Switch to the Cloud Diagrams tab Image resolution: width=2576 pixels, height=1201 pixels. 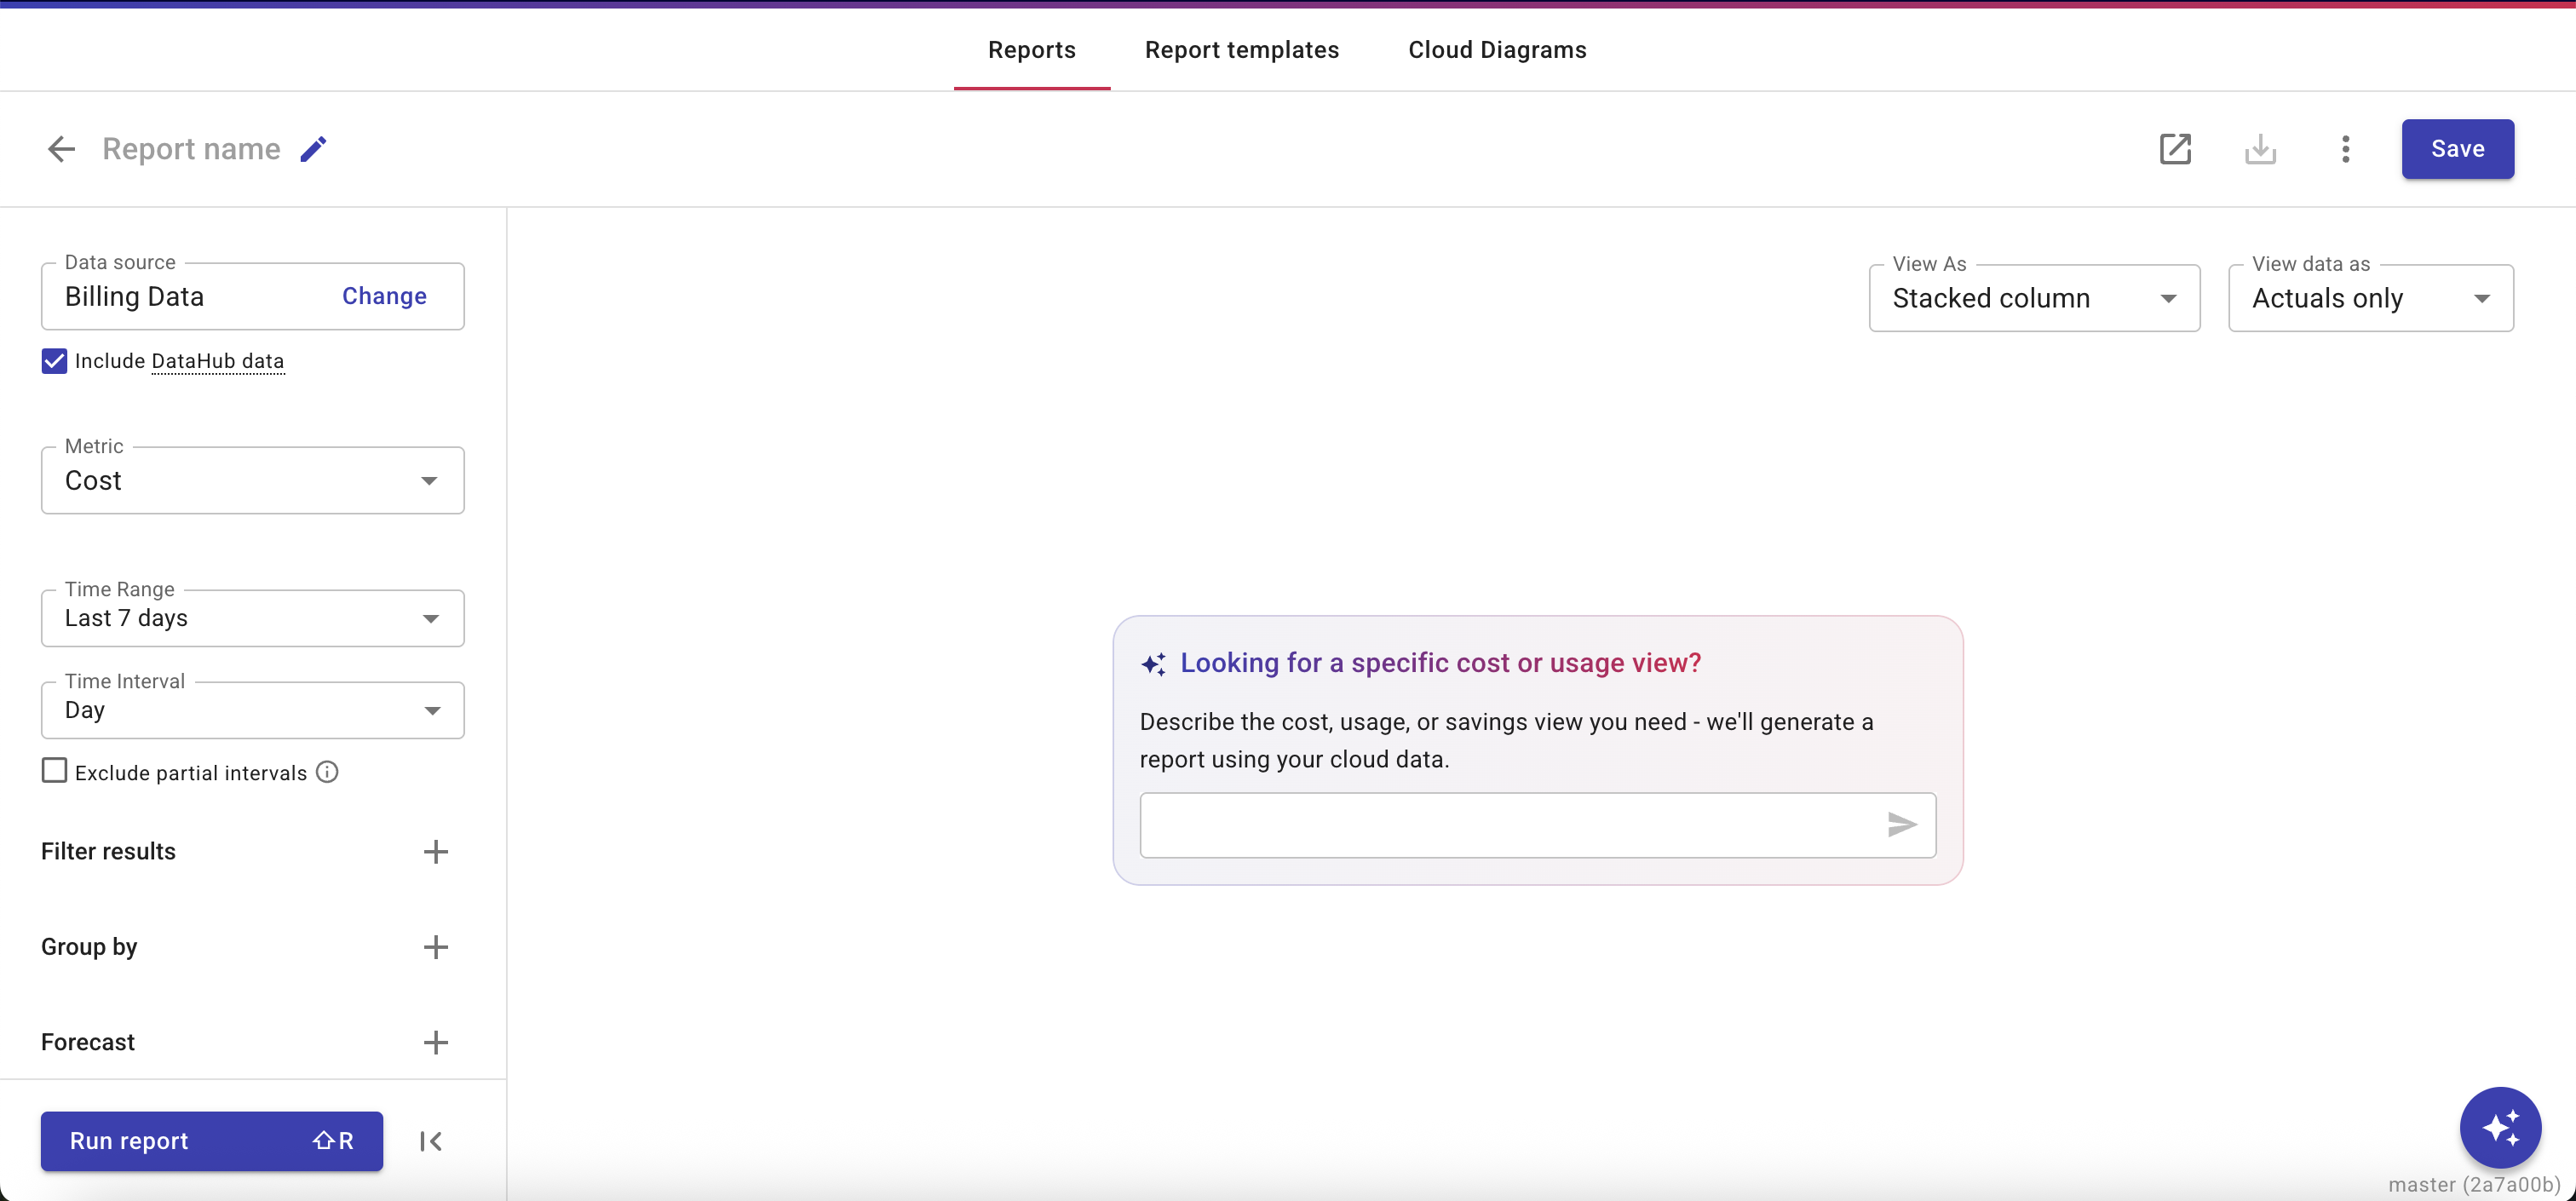(1497, 50)
